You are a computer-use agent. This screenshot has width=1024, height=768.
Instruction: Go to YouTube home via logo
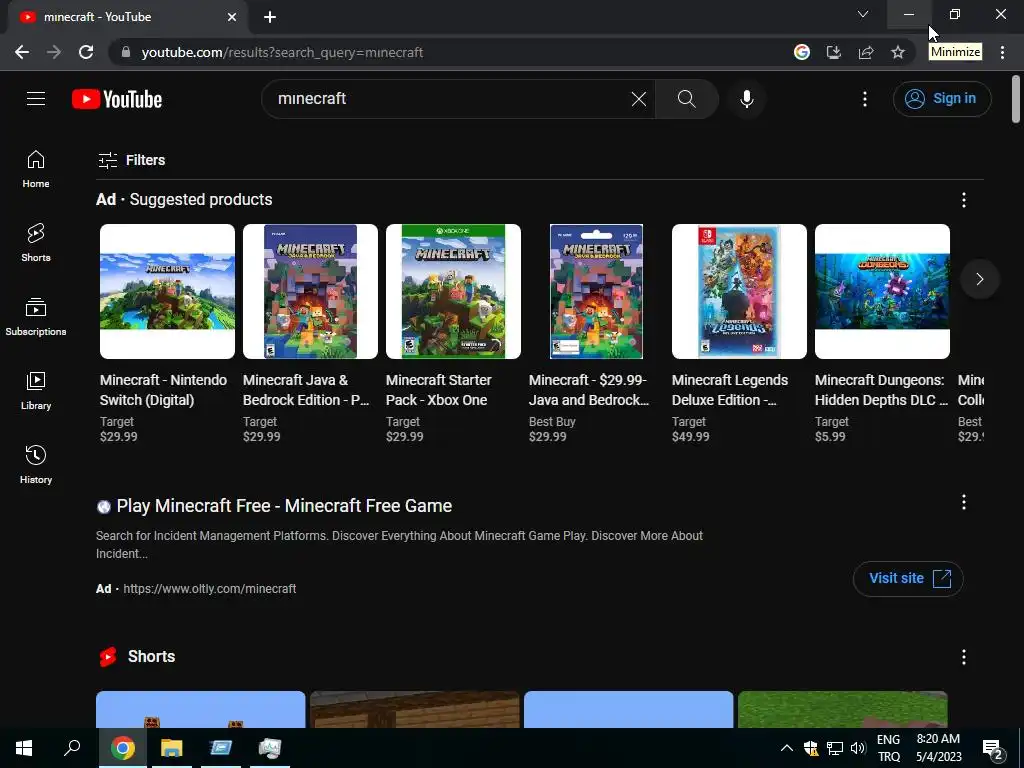tap(117, 99)
